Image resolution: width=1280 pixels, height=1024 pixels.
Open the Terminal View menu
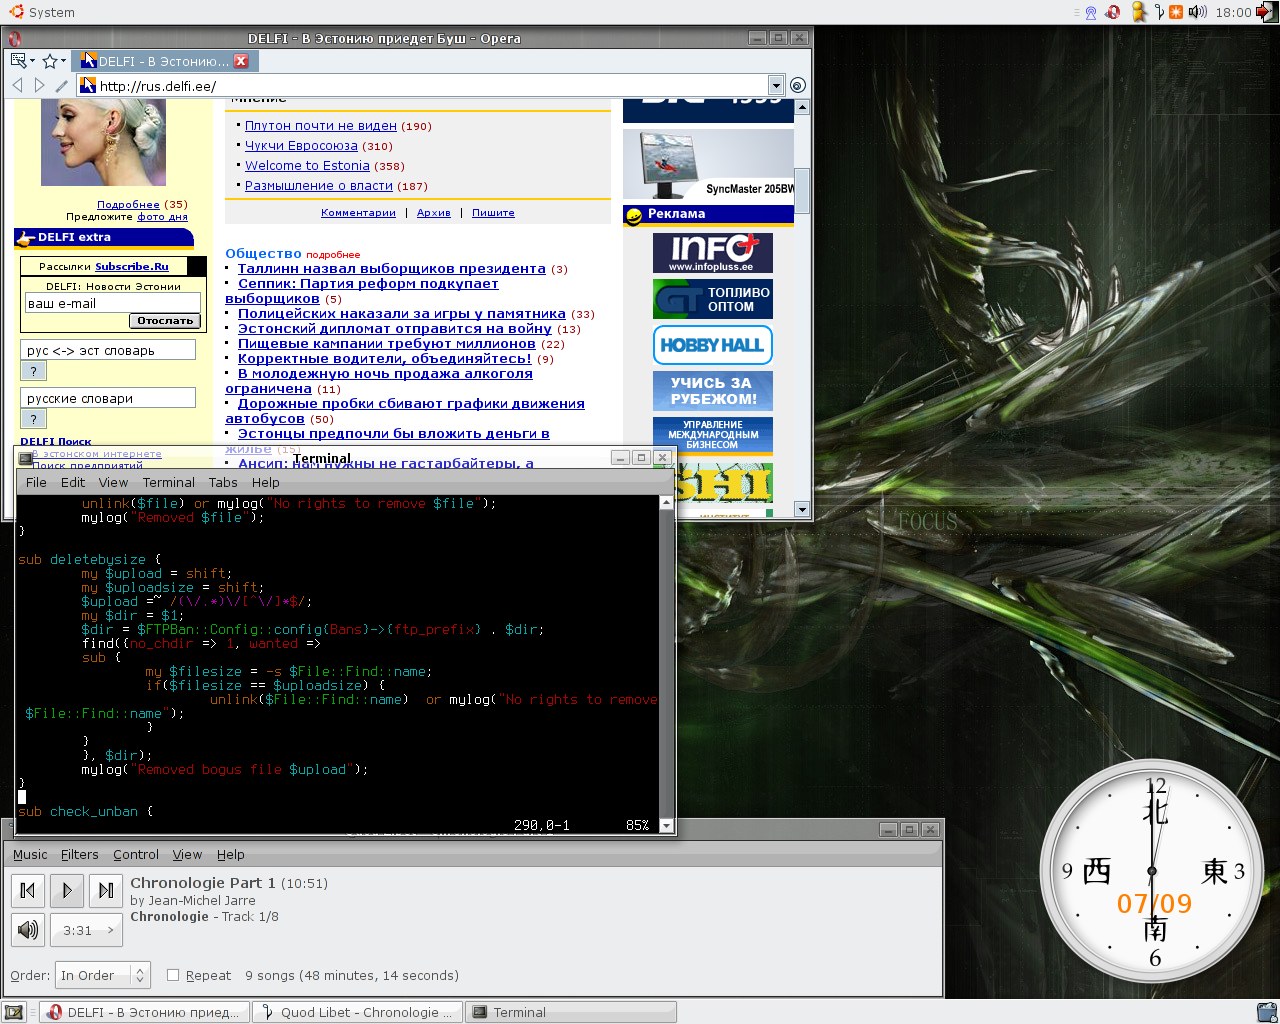click(113, 482)
